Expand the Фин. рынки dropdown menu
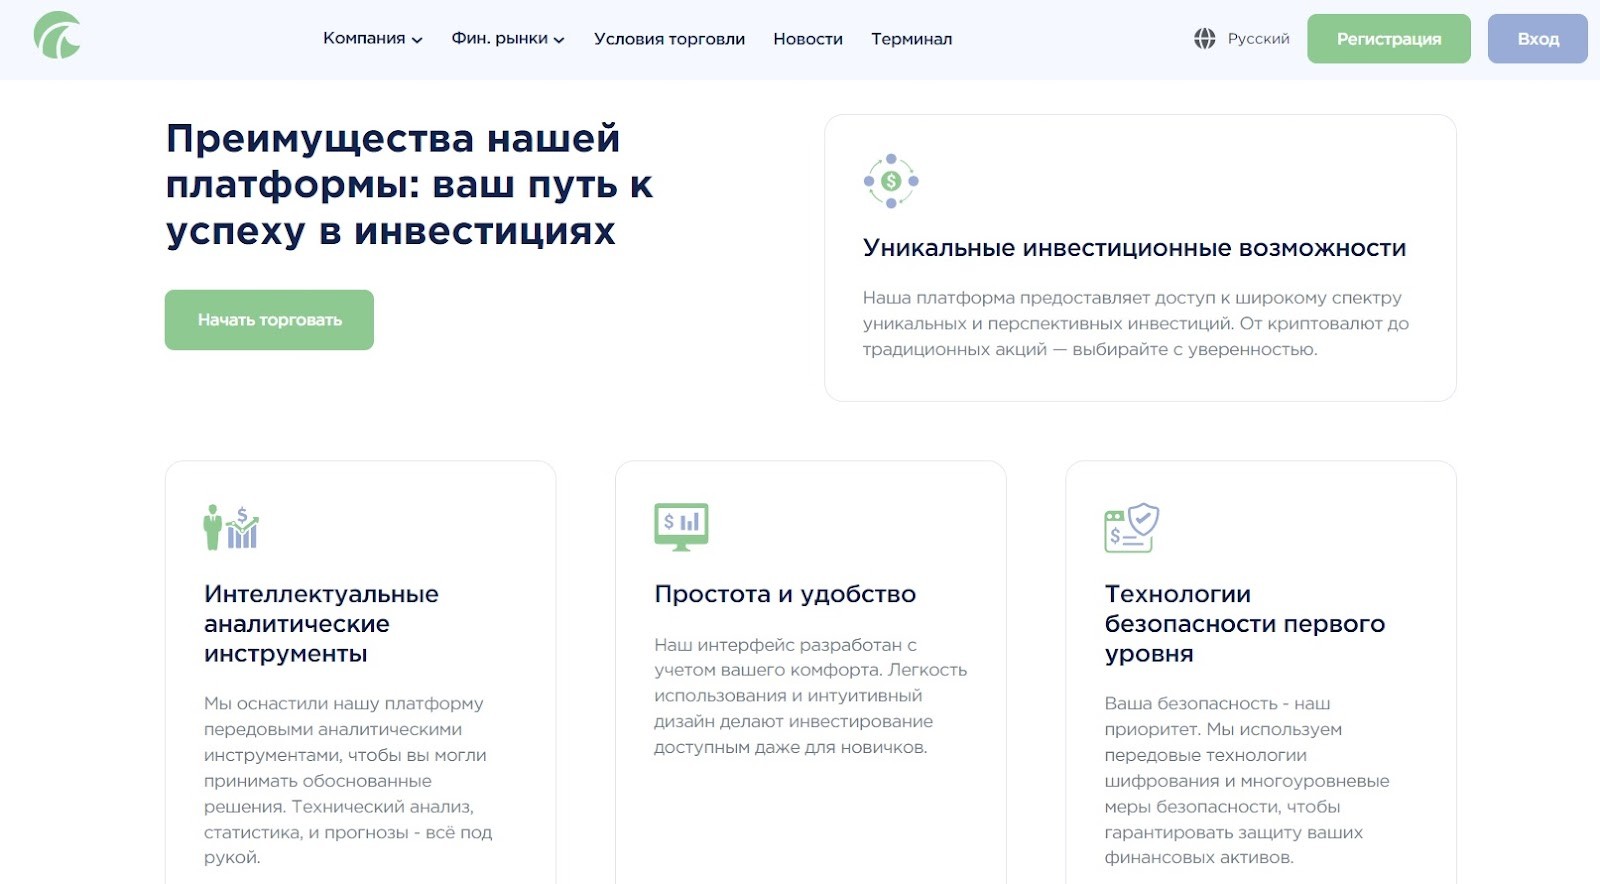 [x=508, y=39]
